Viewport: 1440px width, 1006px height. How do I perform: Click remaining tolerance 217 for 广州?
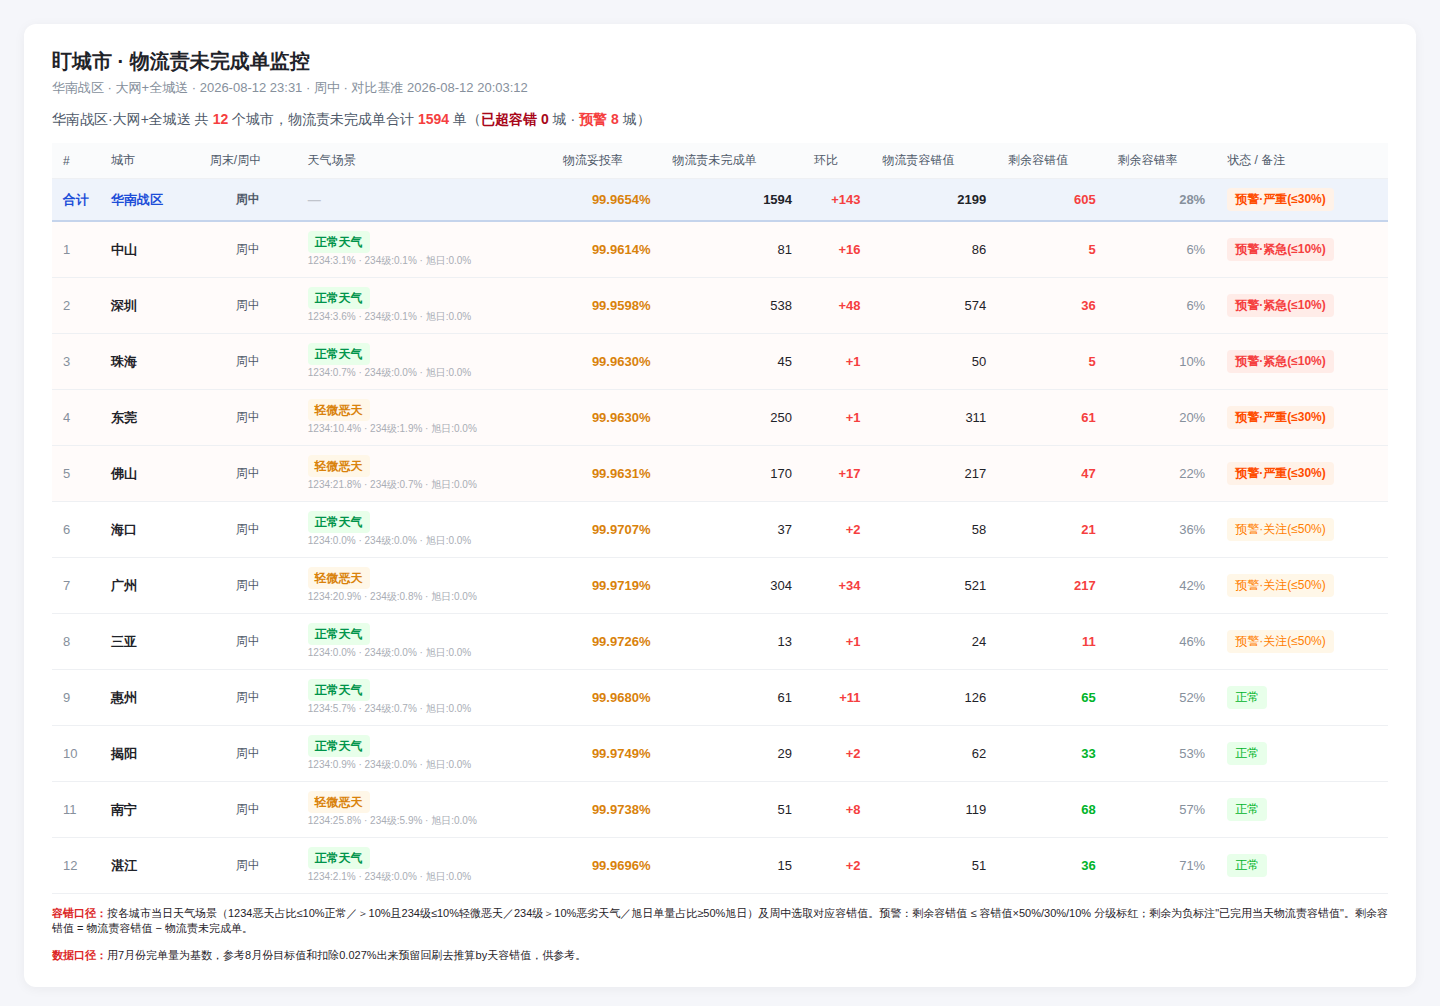[1085, 586]
